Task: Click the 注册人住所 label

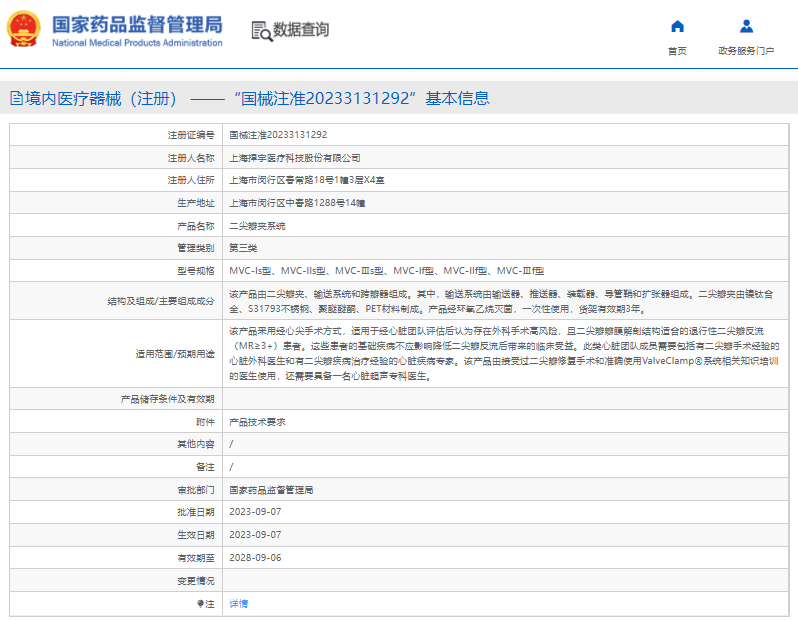Action: tap(191, 180)
